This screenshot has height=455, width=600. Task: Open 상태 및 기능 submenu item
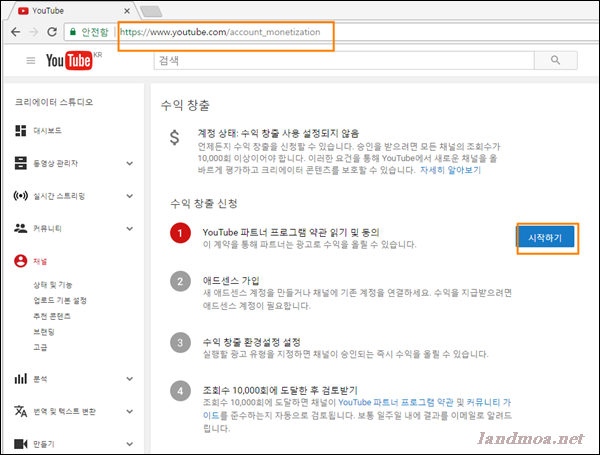[x=52, y=285]
